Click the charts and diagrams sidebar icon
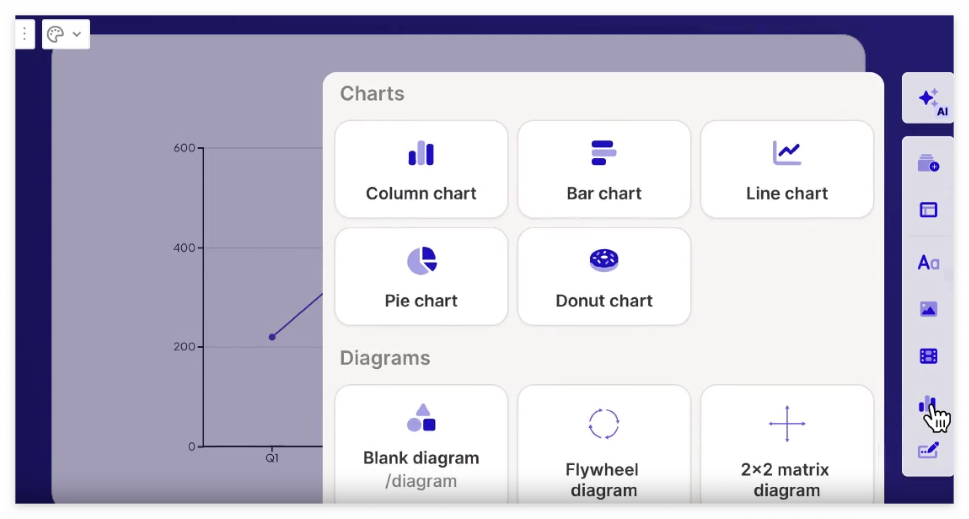 tap(927, 405)
